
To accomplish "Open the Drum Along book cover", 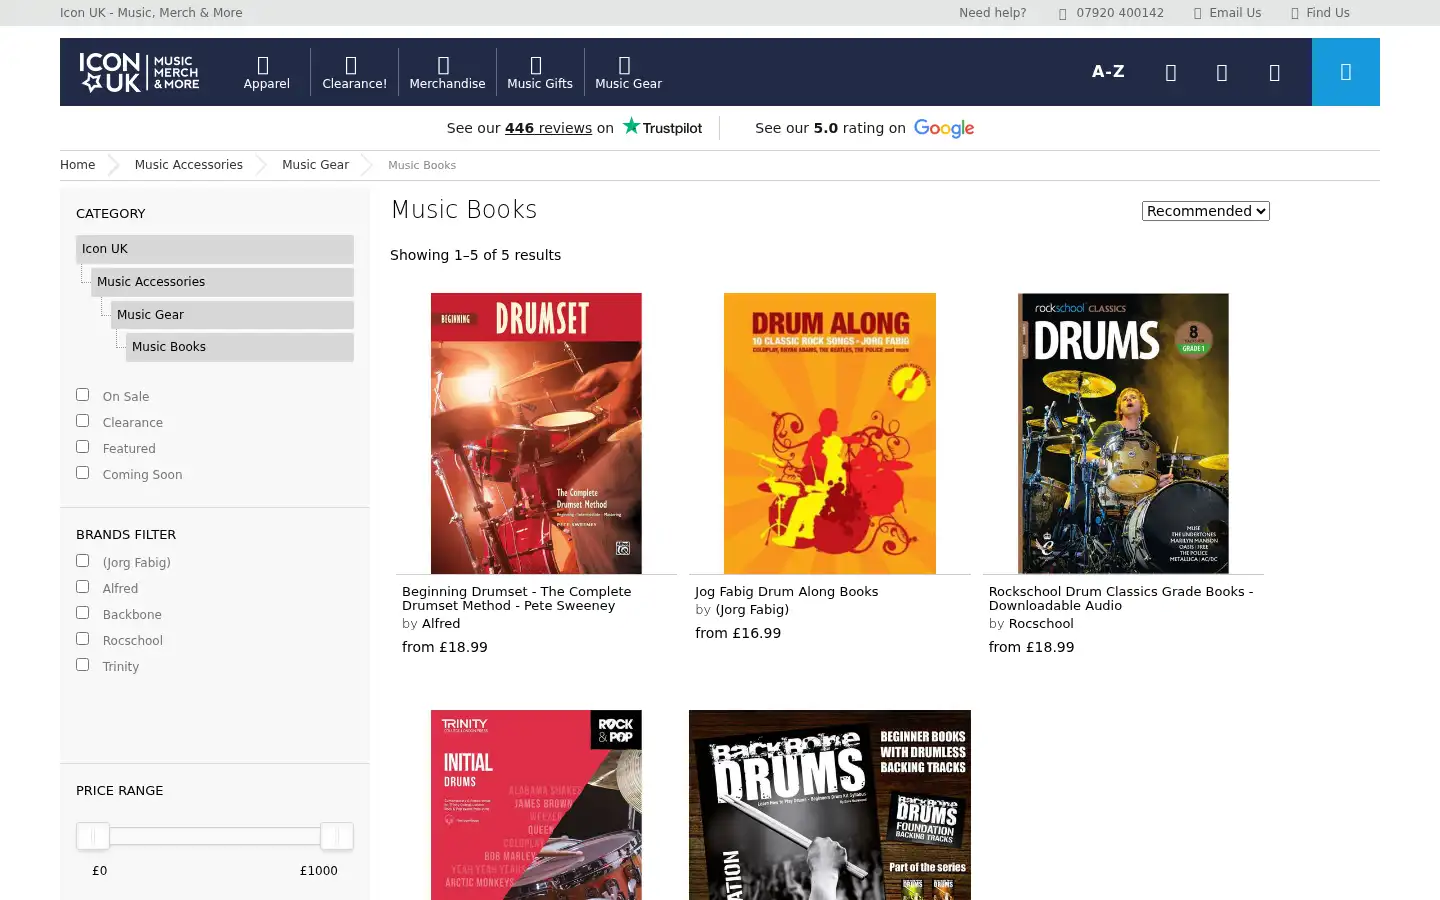I will pyautogui.click(x=830, y=433).
